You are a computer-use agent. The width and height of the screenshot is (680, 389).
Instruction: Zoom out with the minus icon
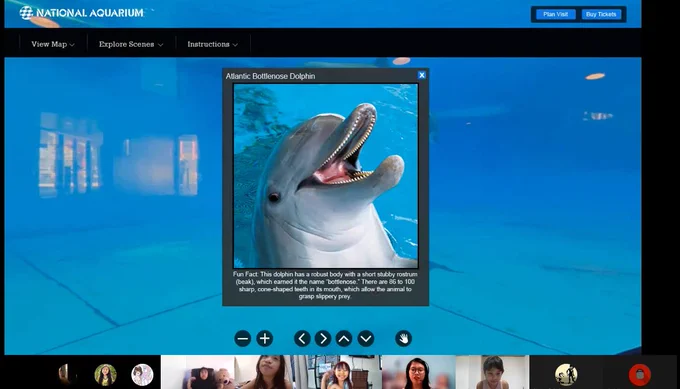point(243,339)
